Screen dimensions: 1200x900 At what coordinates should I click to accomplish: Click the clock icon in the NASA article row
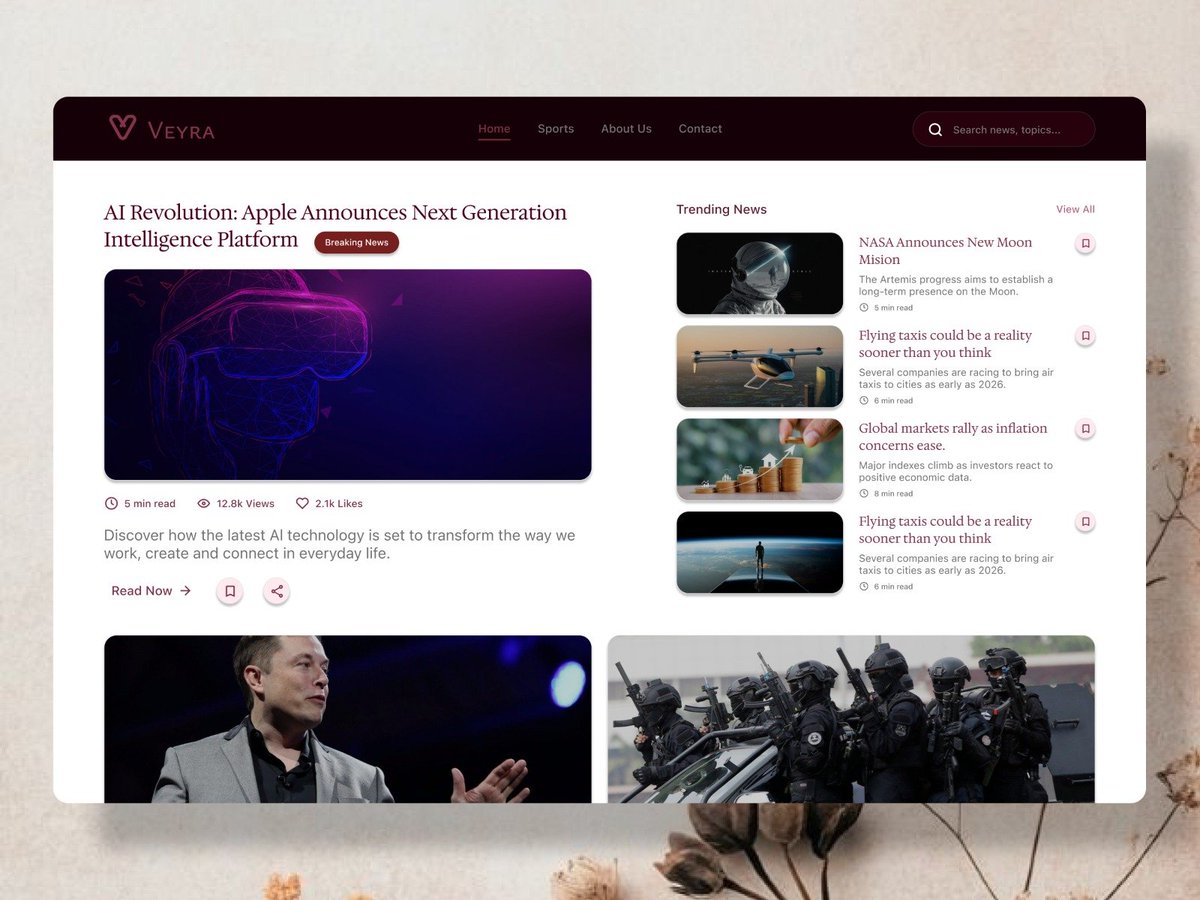click(x=864, y=308)
